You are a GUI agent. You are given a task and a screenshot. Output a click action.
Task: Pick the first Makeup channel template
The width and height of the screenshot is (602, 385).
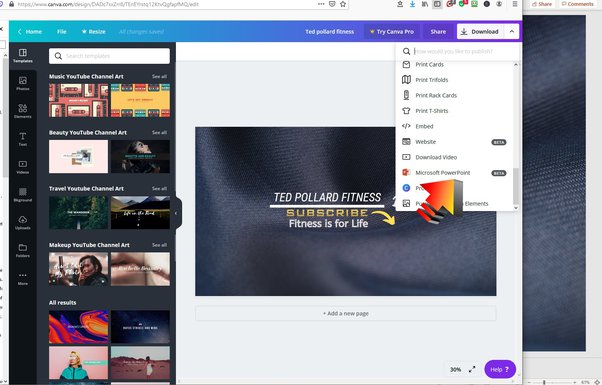[x=78, y=269]
